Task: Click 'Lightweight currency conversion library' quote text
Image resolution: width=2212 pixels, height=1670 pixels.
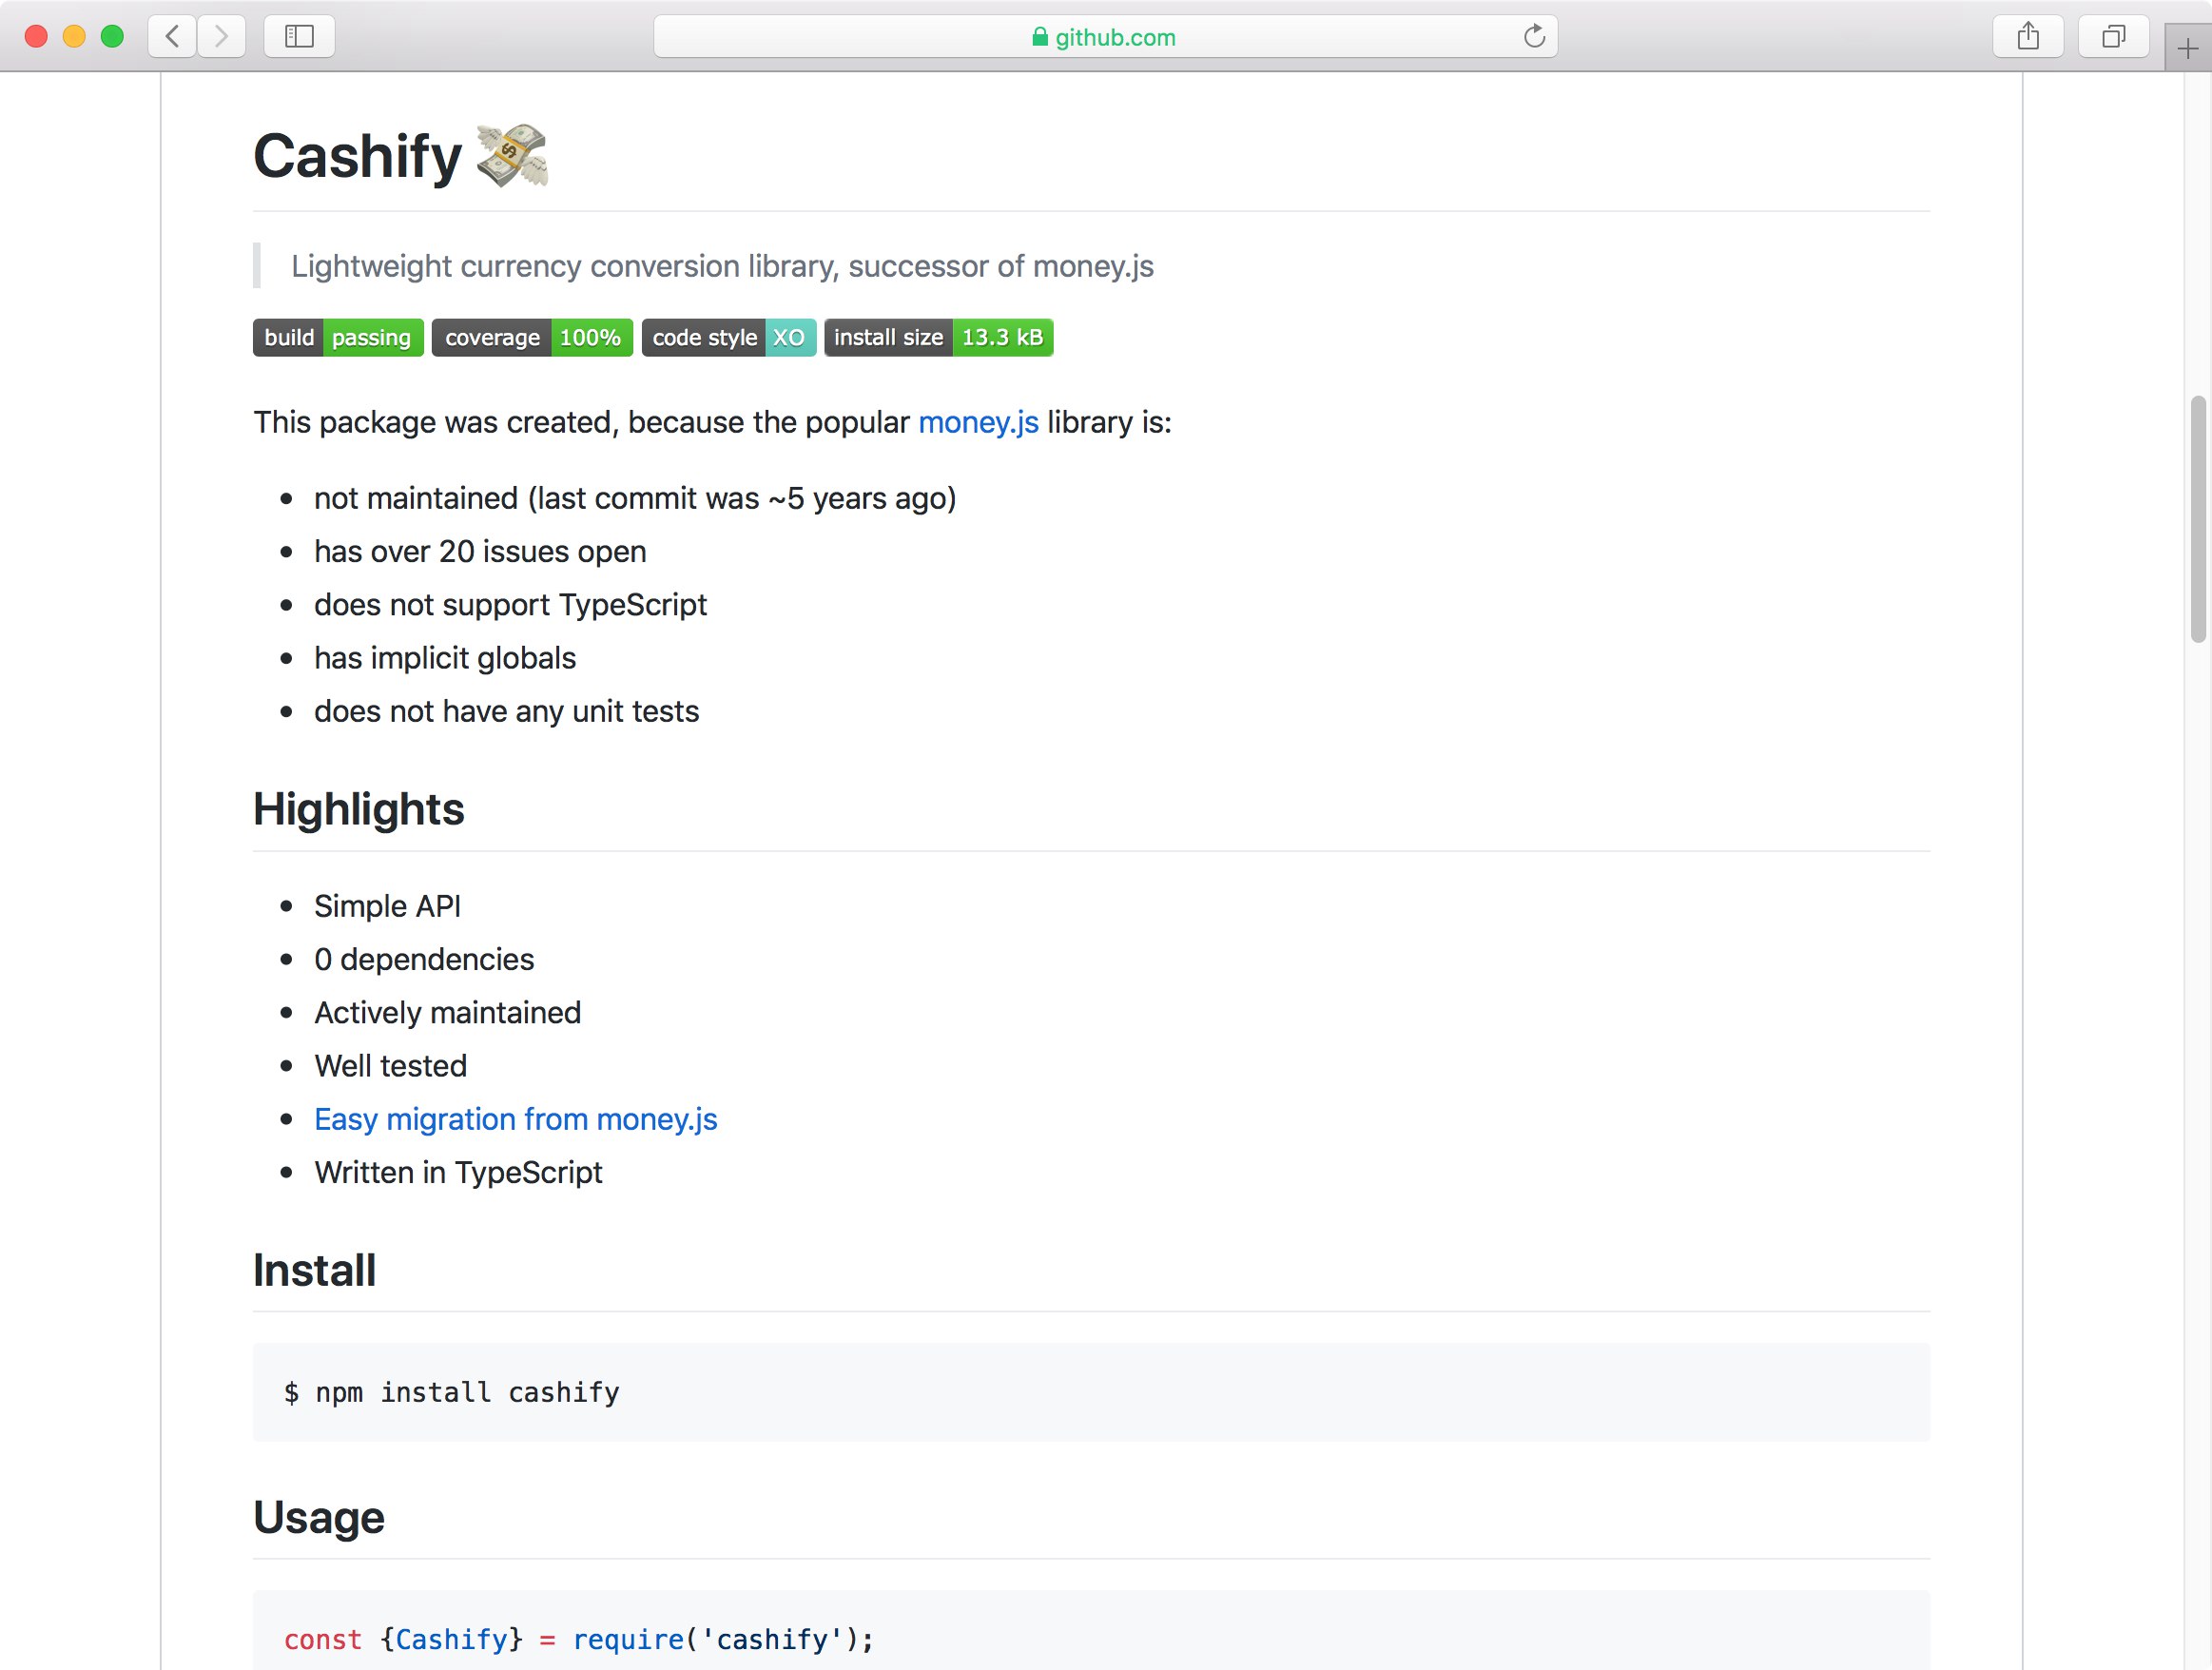Action: pyautogui.click(x=722, y=266)
